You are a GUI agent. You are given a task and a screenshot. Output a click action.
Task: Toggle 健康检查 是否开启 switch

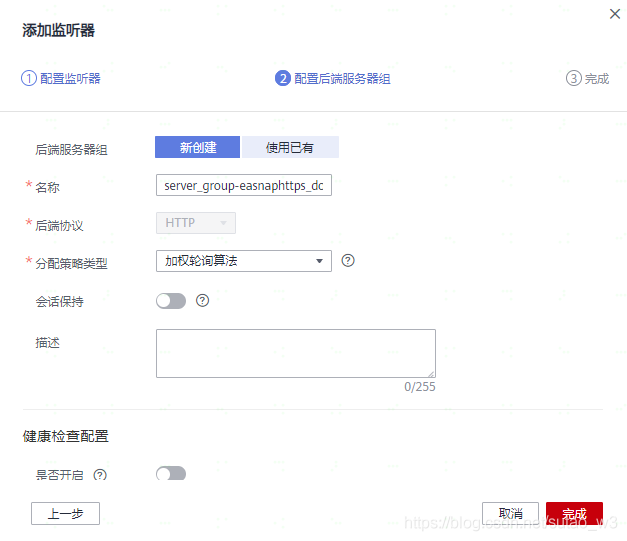coord(171,473)
